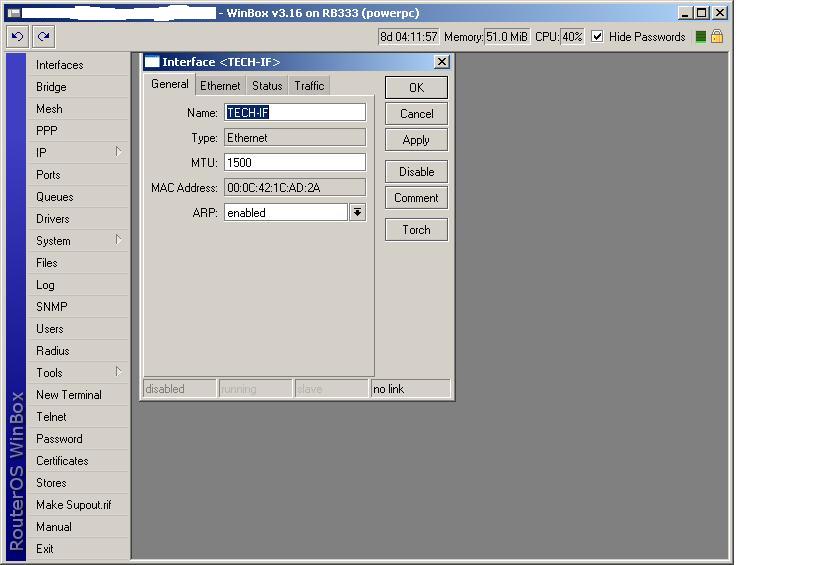Launch New Terminal from sidebar
The width and height of the screenshot is (840, 565).
coord(78,395)
